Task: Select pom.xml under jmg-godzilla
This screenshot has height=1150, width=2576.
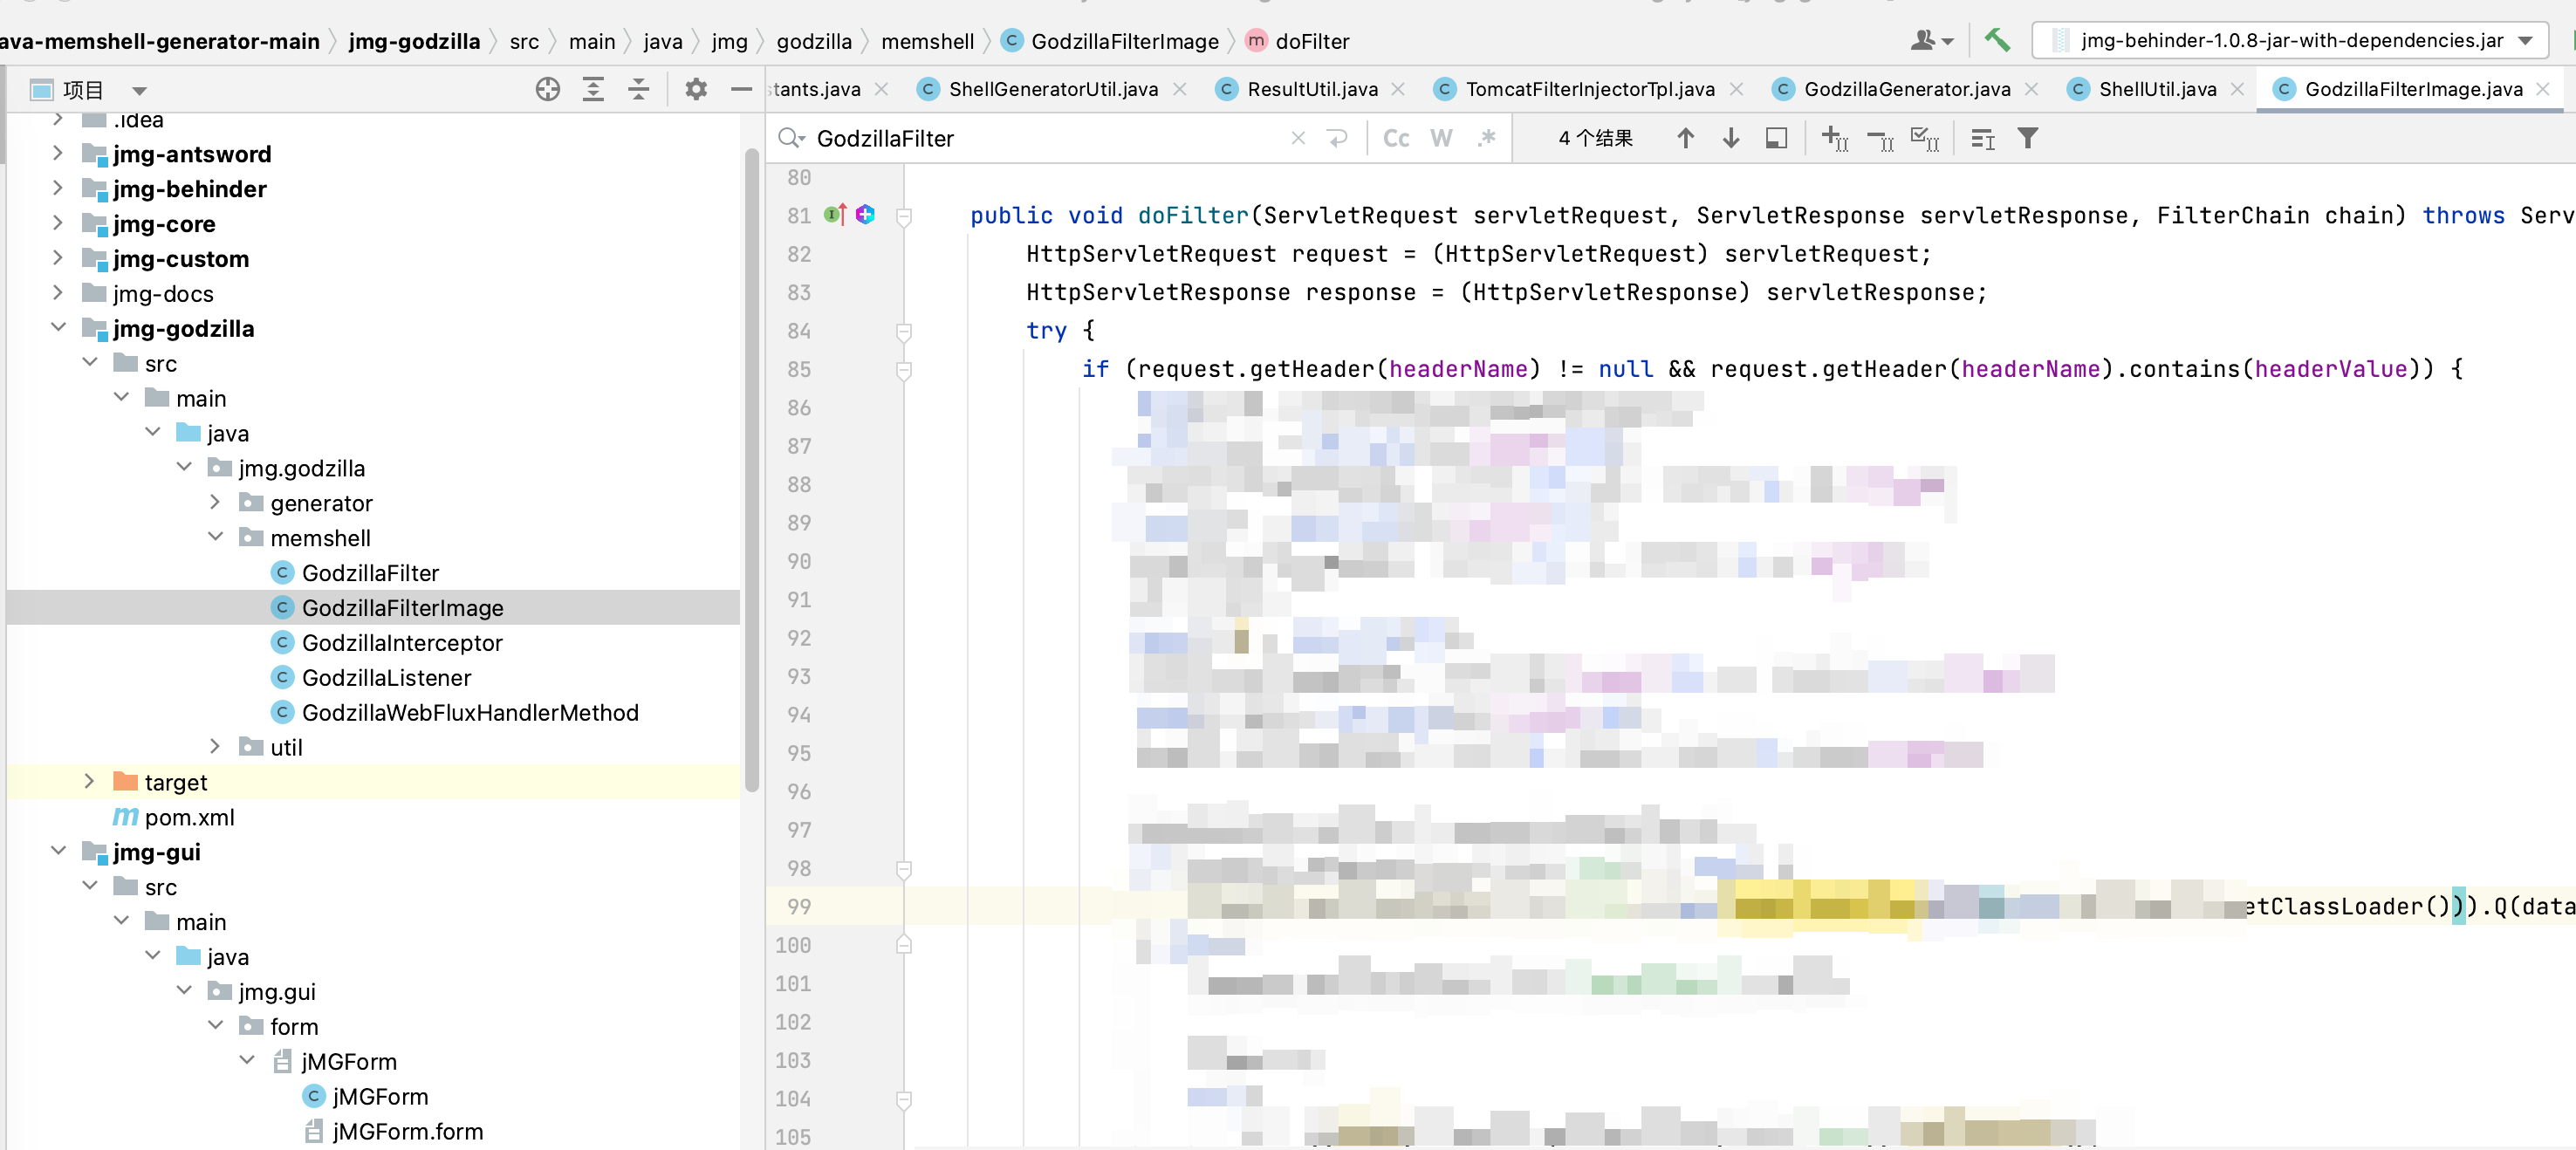Action: pyautogui.click(x=189, y=817)
